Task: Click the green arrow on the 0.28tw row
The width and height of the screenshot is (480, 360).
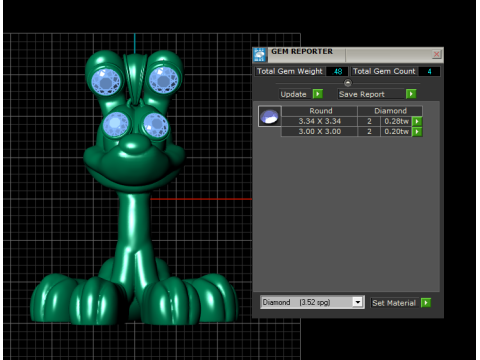Action: click(417, 121)
